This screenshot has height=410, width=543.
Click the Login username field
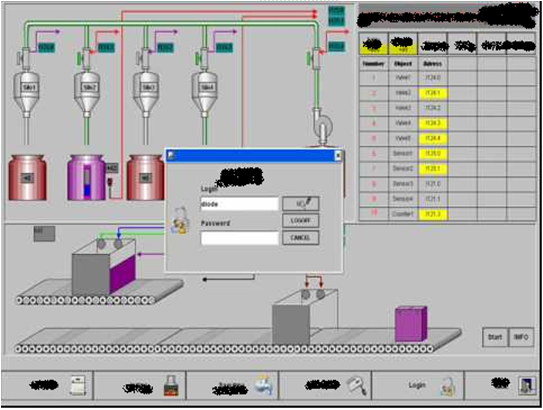point(239,204)
